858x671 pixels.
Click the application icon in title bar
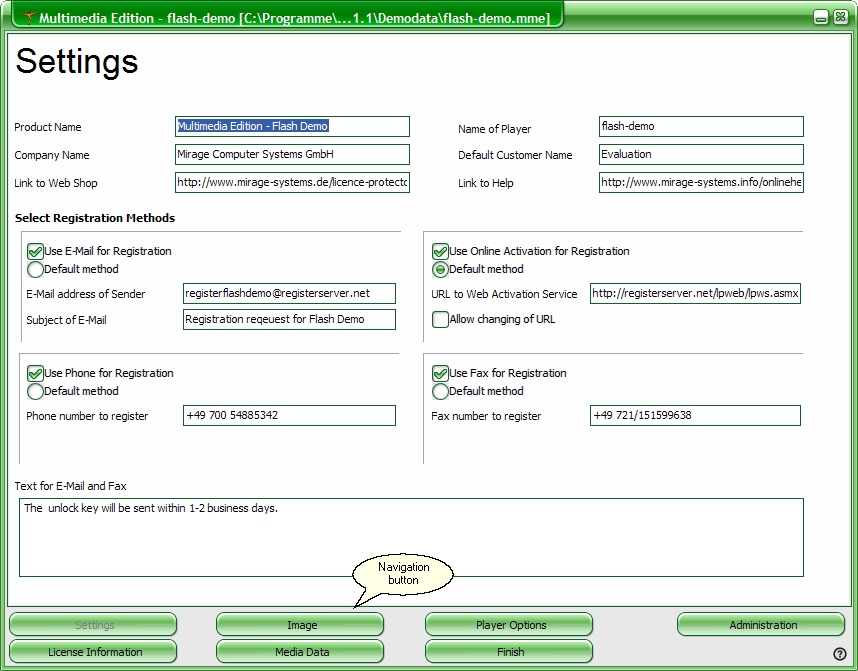click(29, 18)
